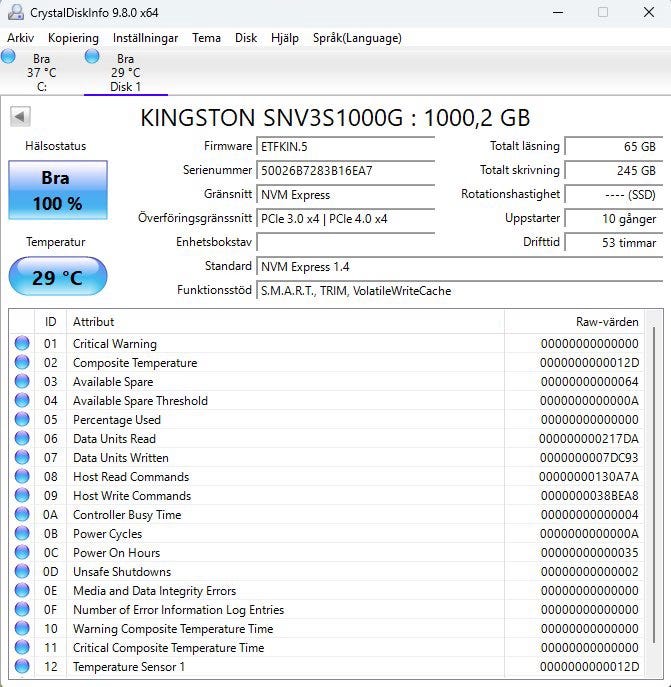Click the back arrow disk navigation button
Viewport: 671px width, 687px height.
pos(20,117)
